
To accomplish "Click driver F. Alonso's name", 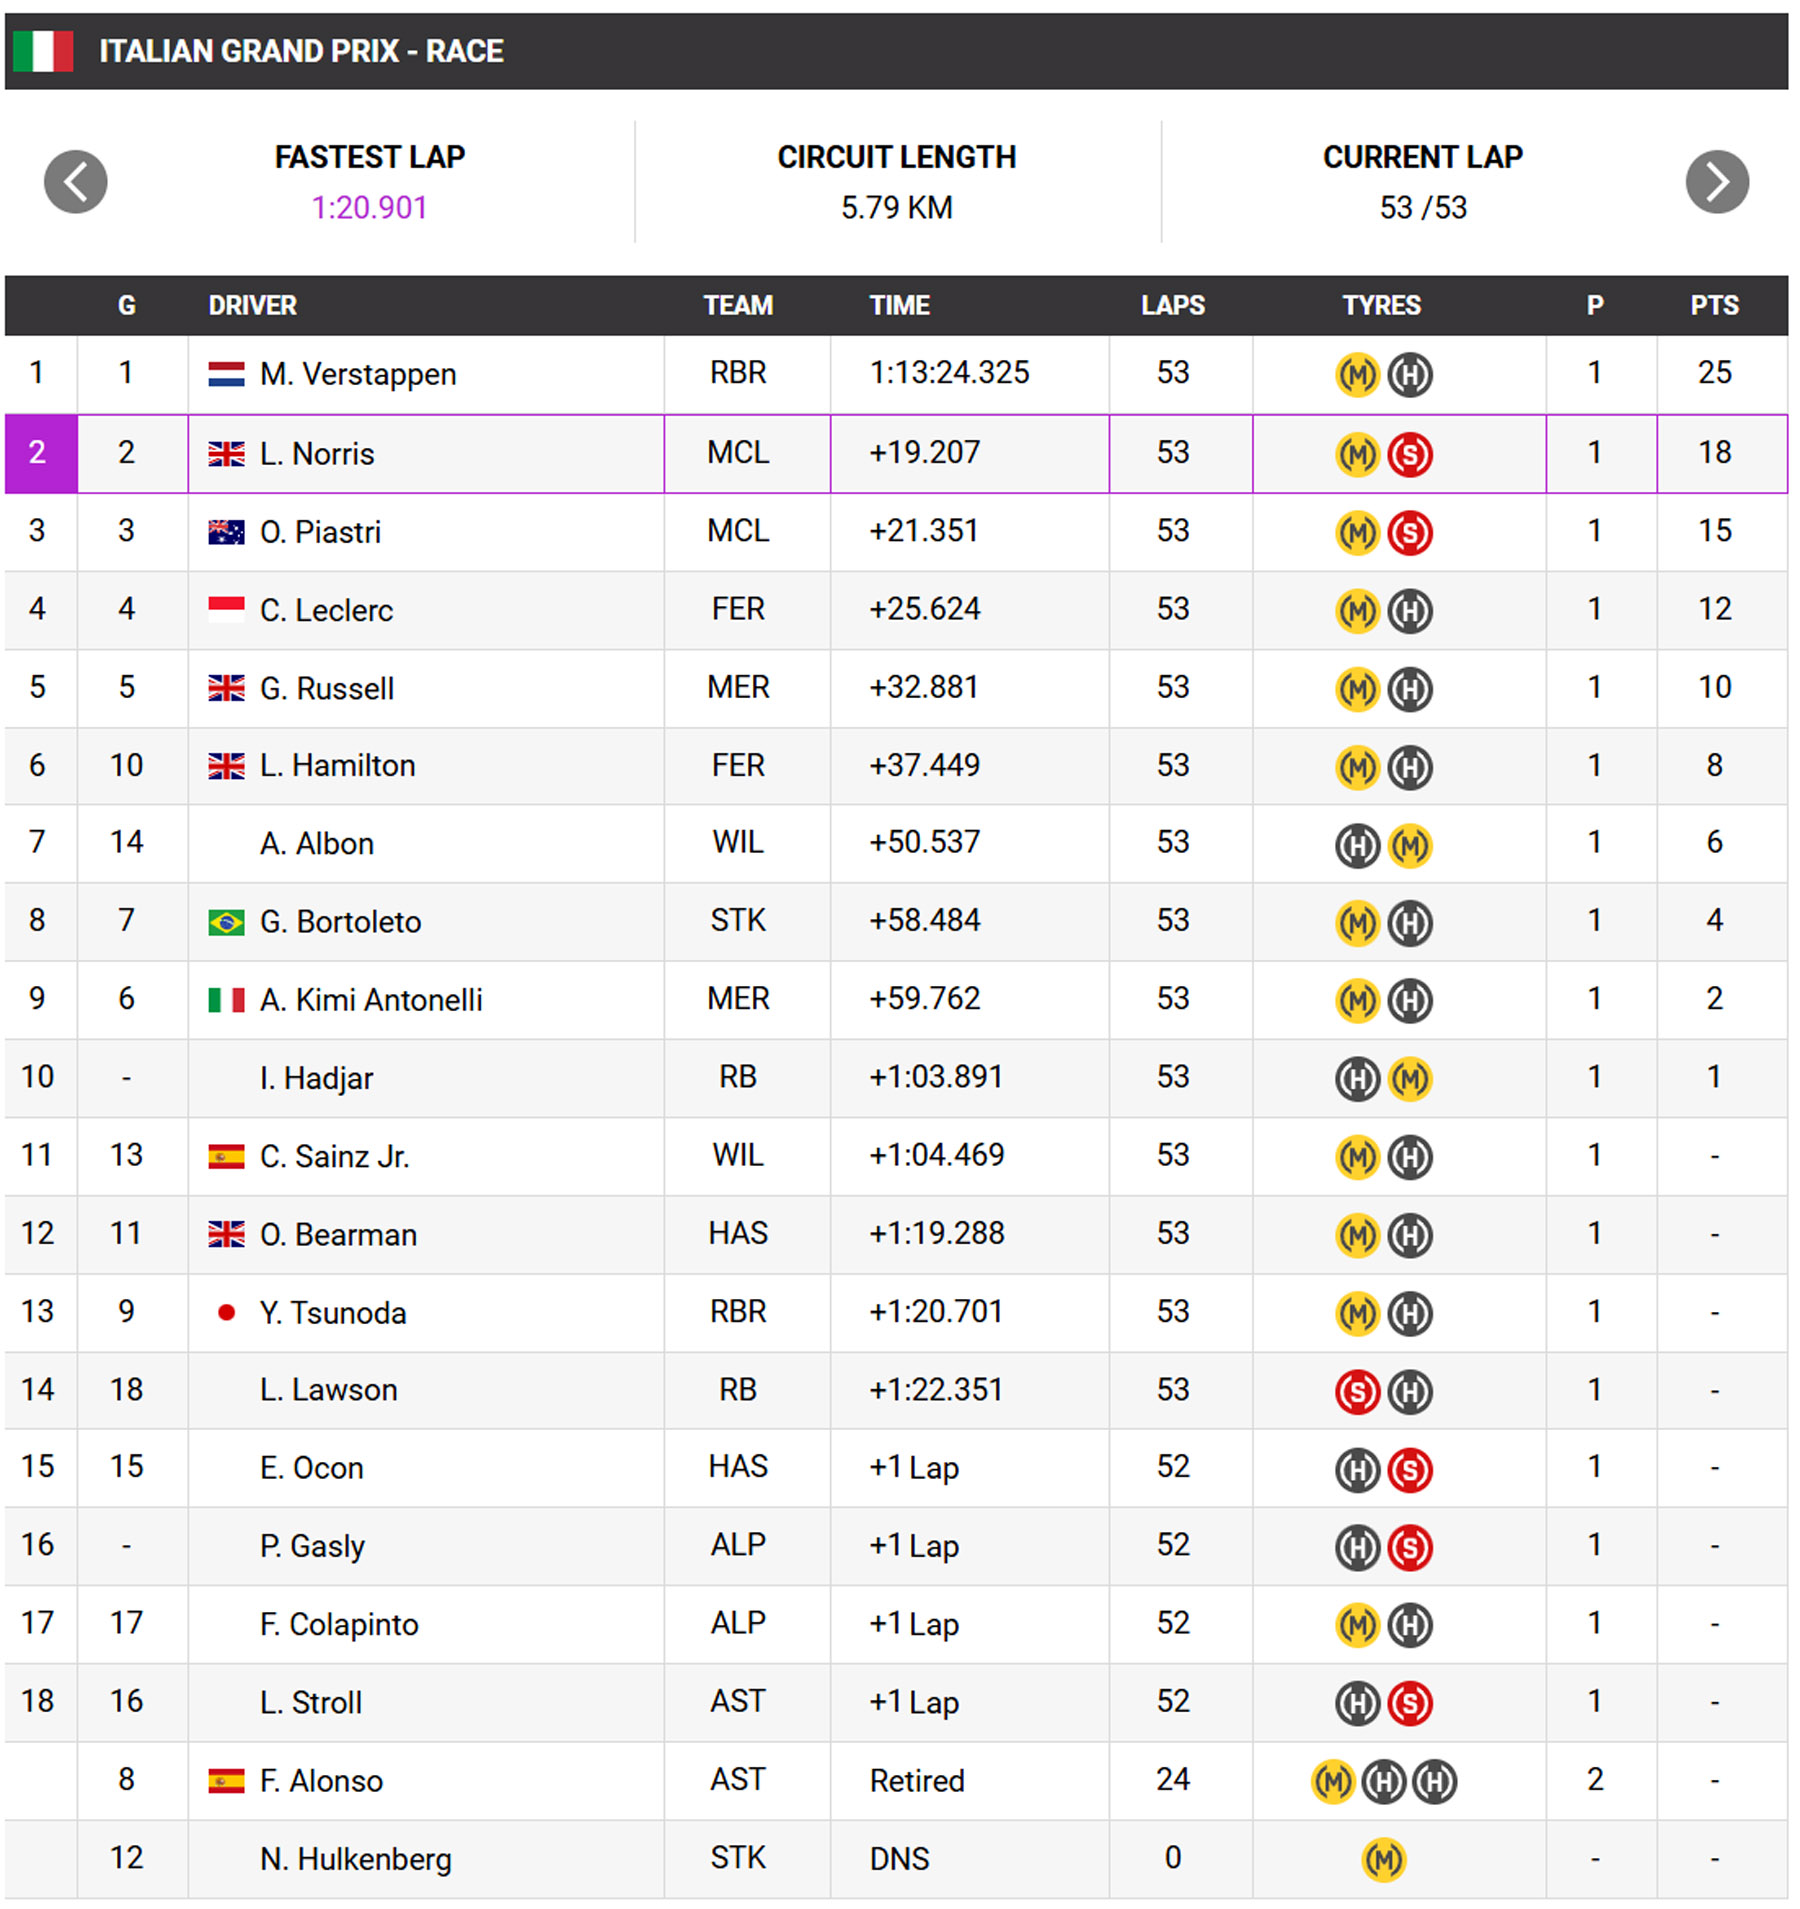I will tap(321, 1781).
